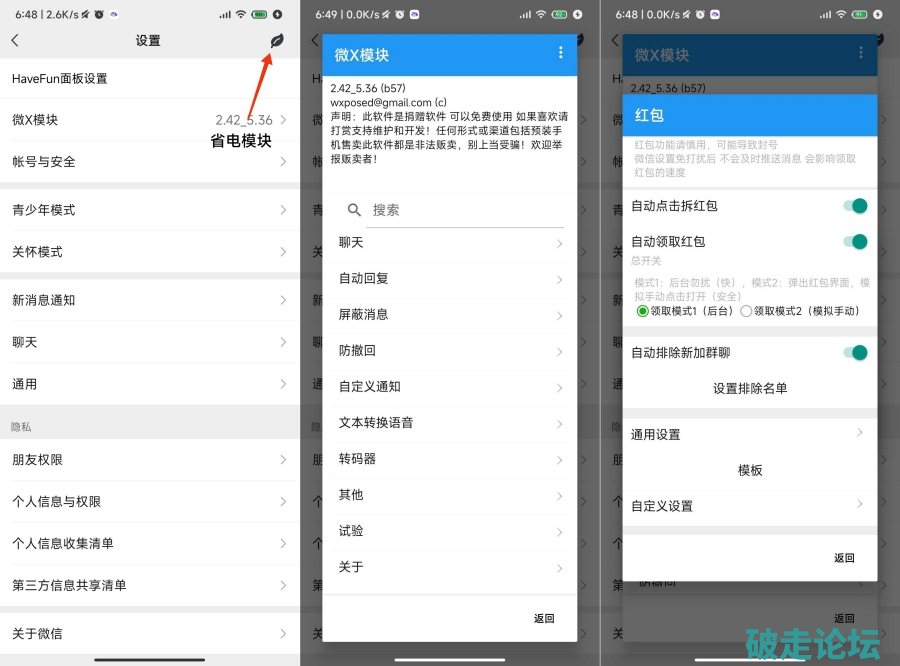Viewport: 900px width, 666px height.
Task: Open 自动回复 module entry
Action: [x=449, y=278]
